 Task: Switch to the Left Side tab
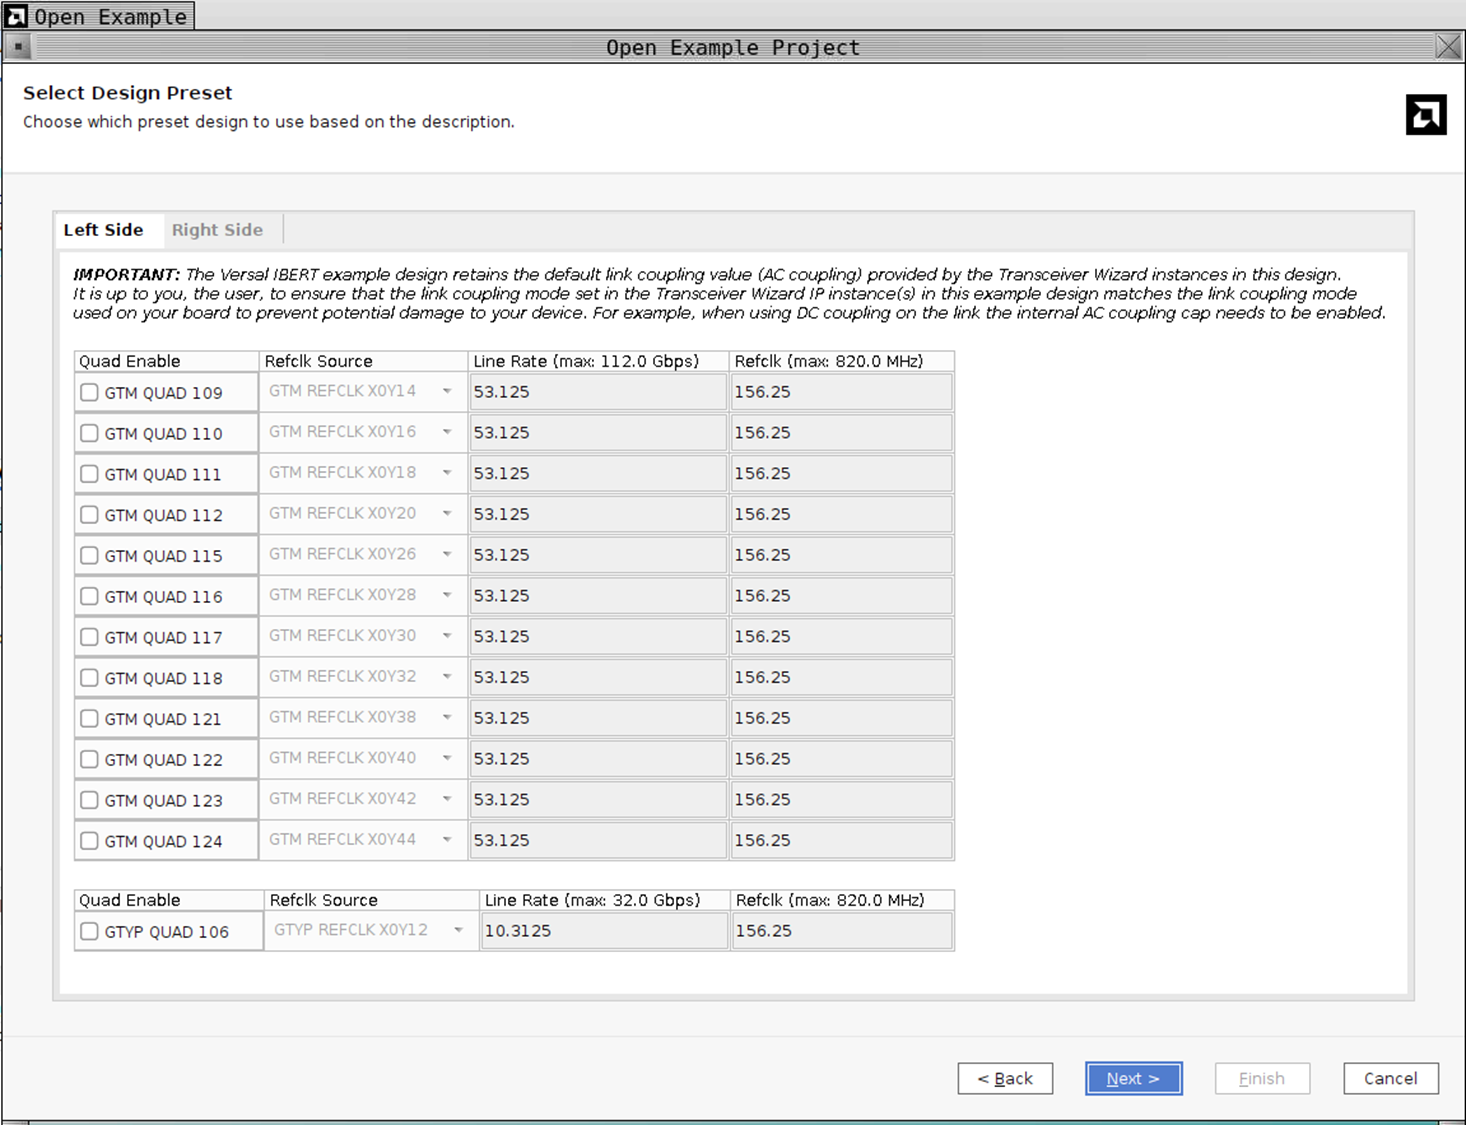pos(104,230)
